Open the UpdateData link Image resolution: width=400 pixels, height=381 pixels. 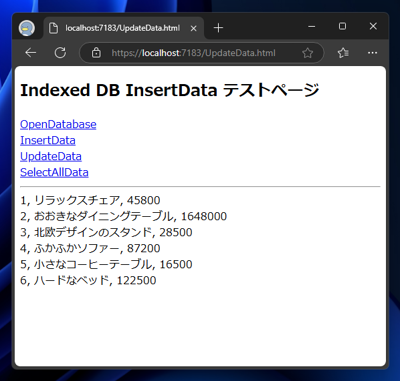coord(51,156)
